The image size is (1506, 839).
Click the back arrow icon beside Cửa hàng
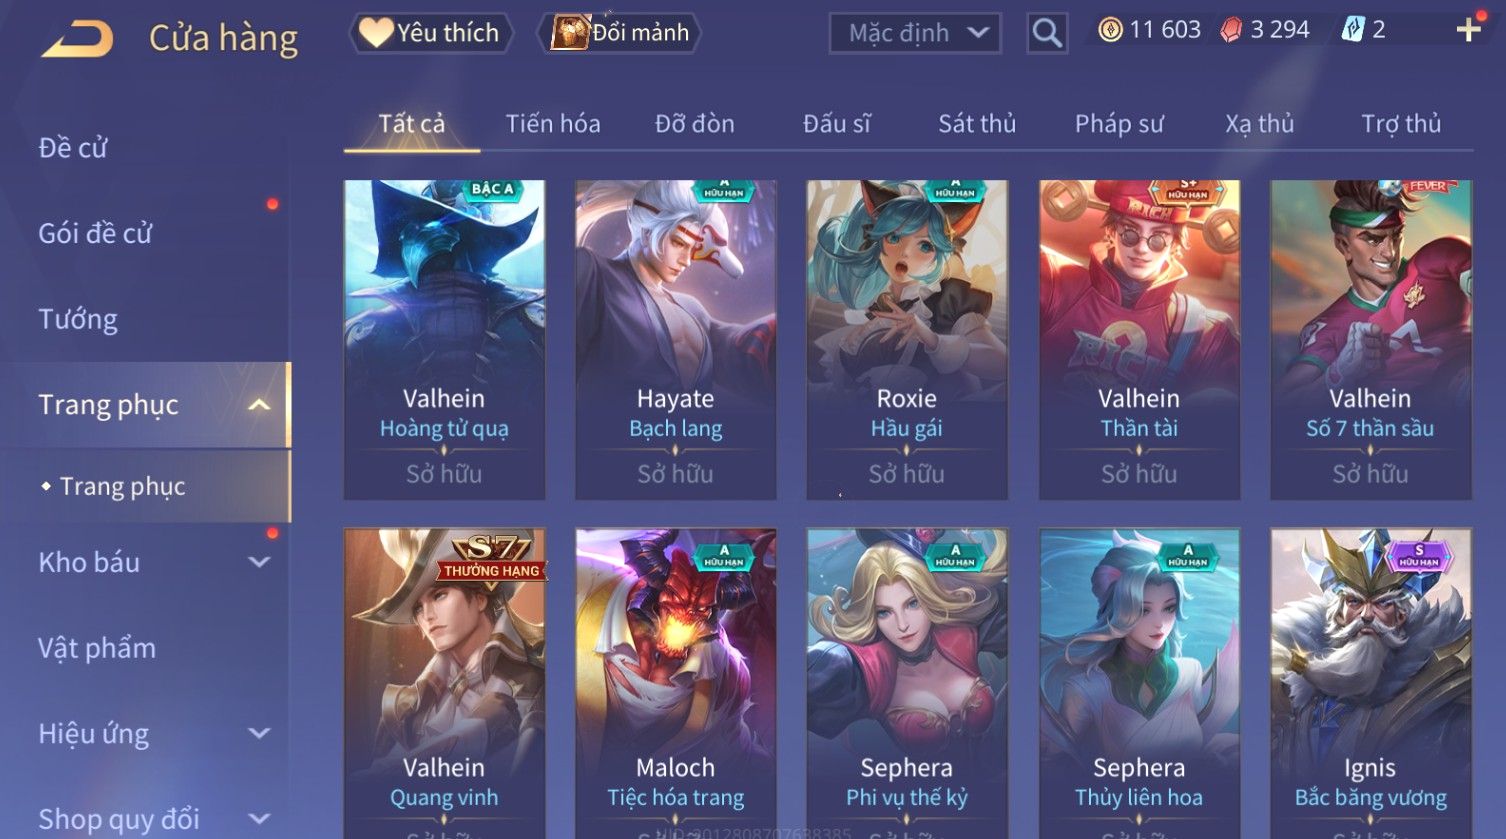[77, 38]
